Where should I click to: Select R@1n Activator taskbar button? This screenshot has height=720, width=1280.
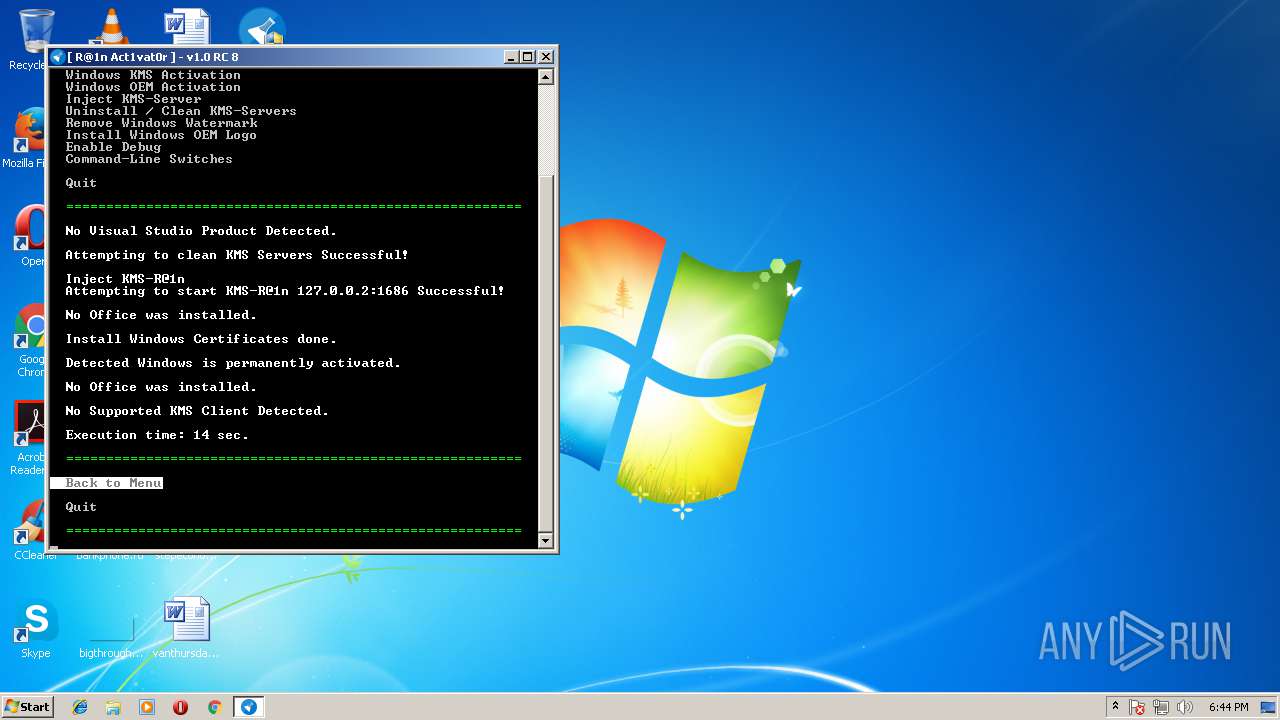pos(249,707)
